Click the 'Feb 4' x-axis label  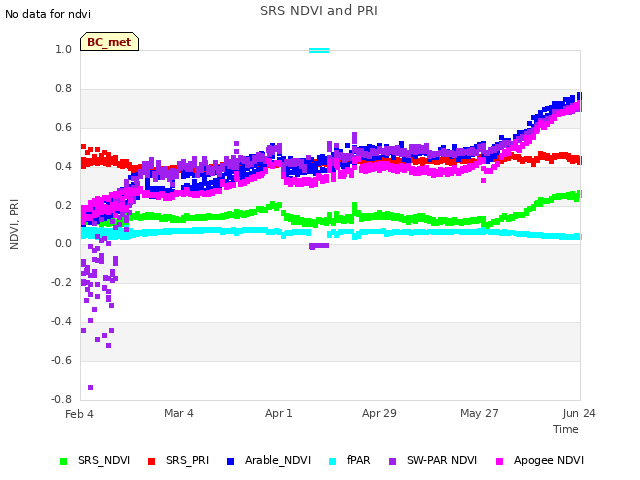[x=79, y=414]
